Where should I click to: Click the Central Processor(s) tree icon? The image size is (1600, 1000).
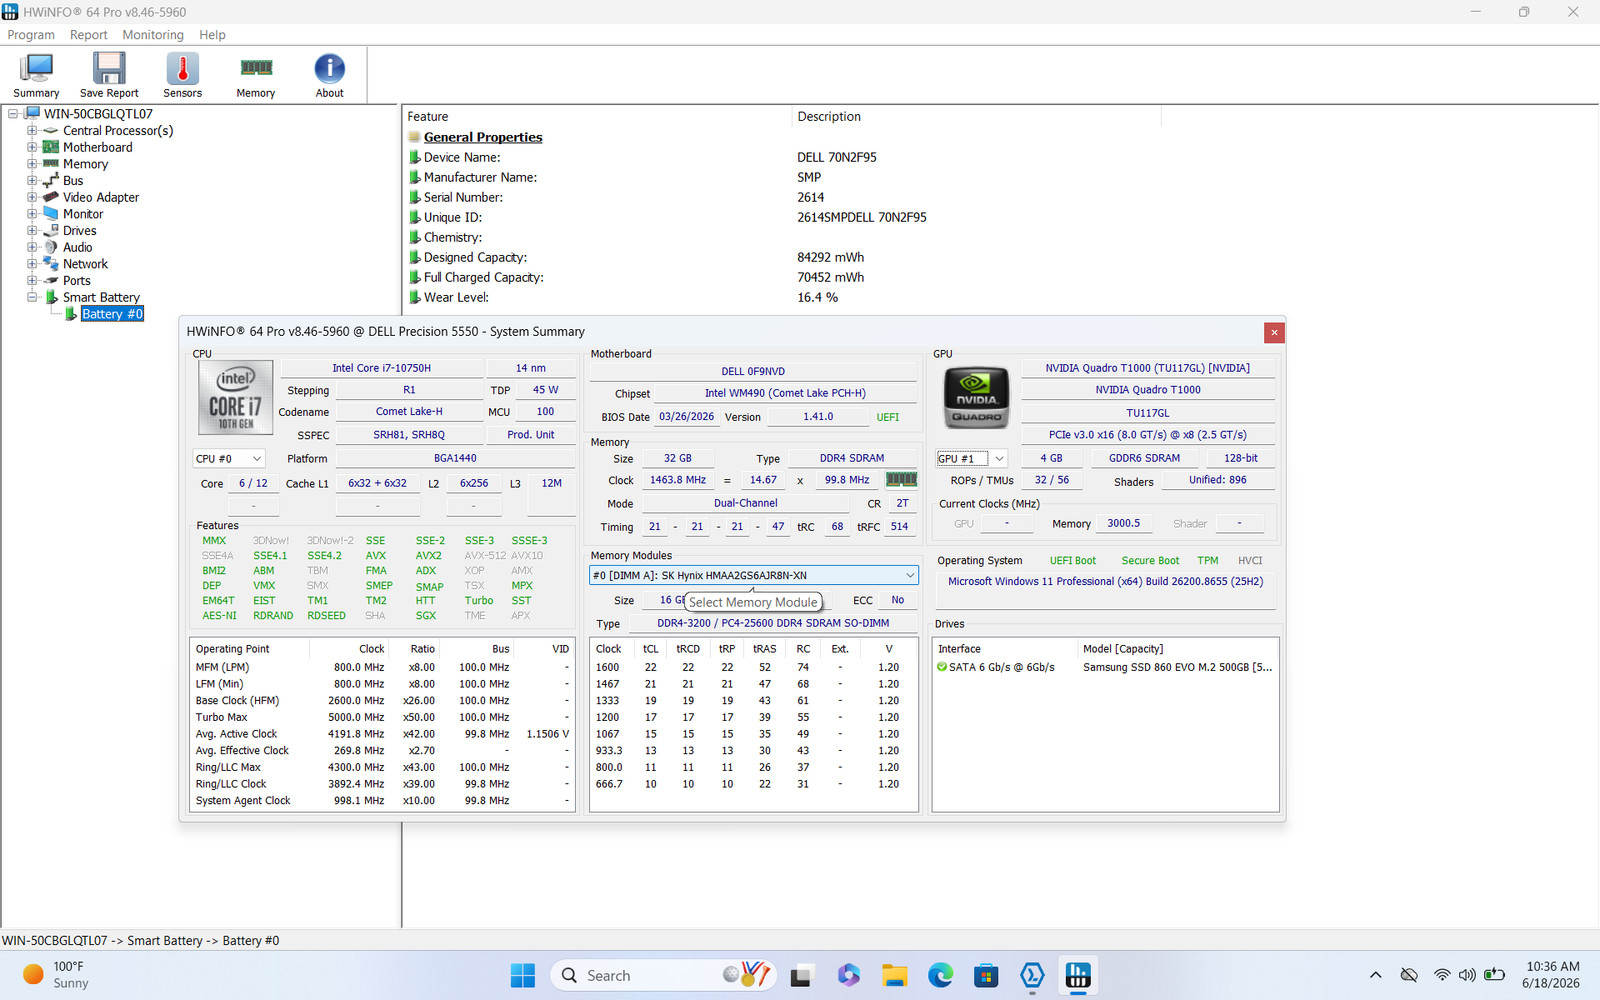[51, 131]
